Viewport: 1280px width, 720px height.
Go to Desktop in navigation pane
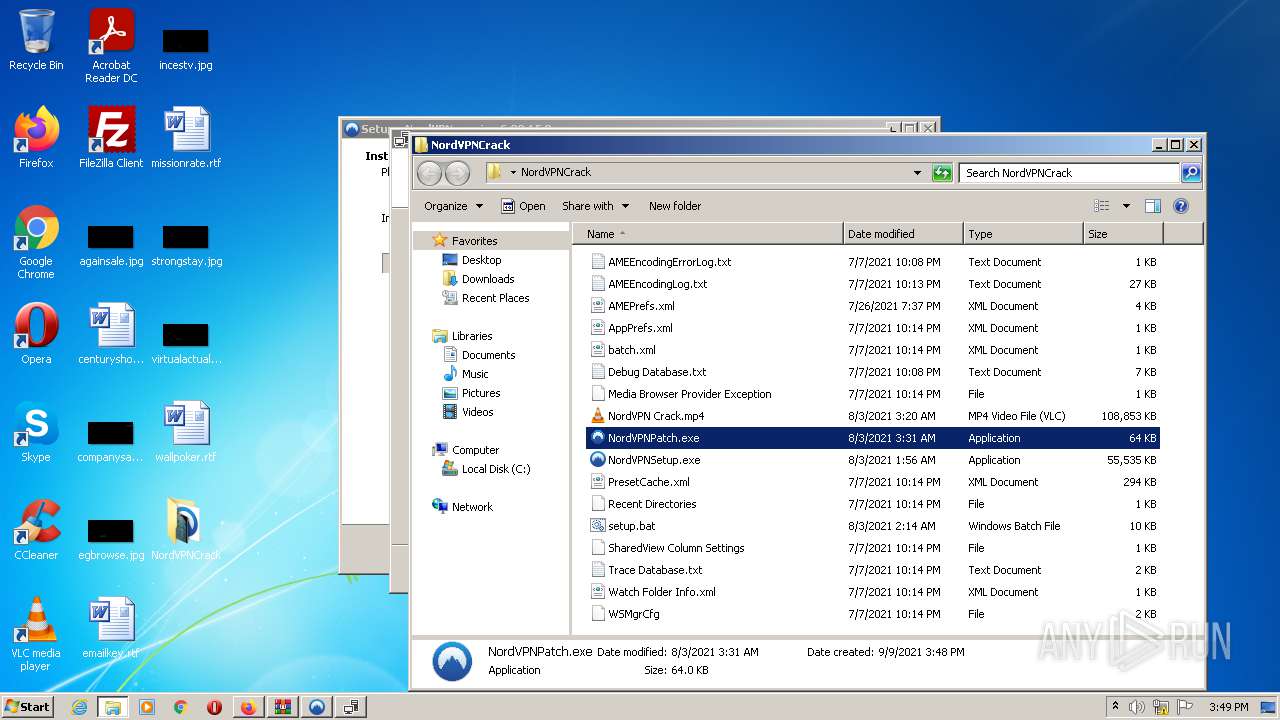[x=481, y=260]
